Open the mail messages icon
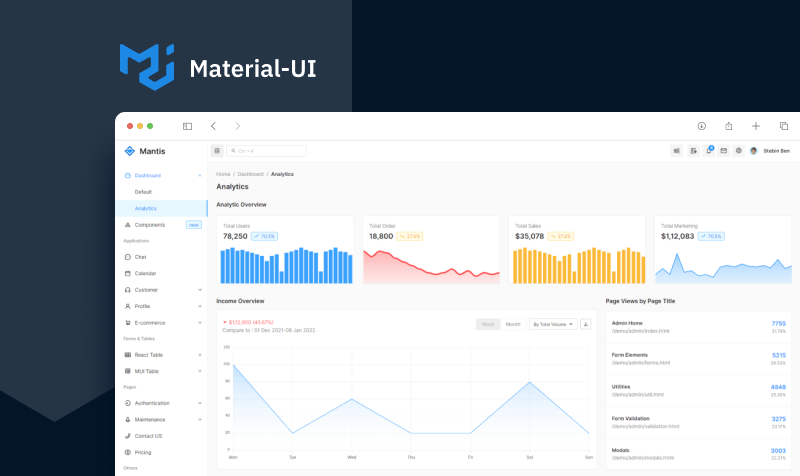Viewport: 800px width, 476px height. 723,151
